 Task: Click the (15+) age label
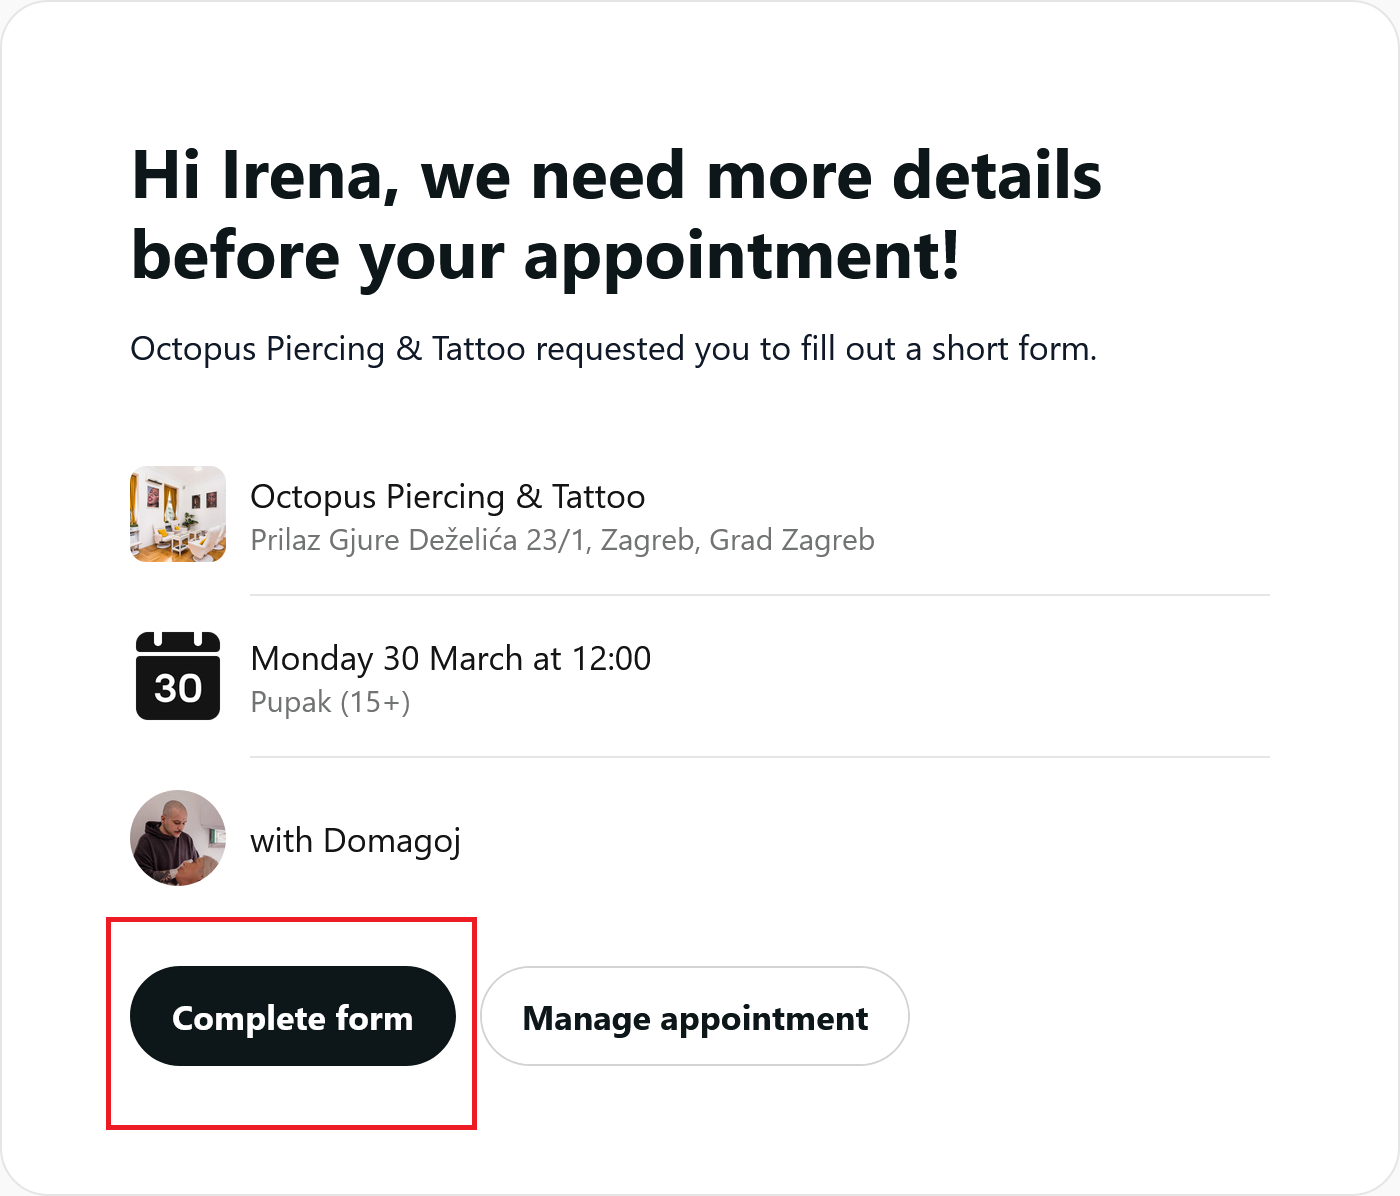tap(375, 703)
